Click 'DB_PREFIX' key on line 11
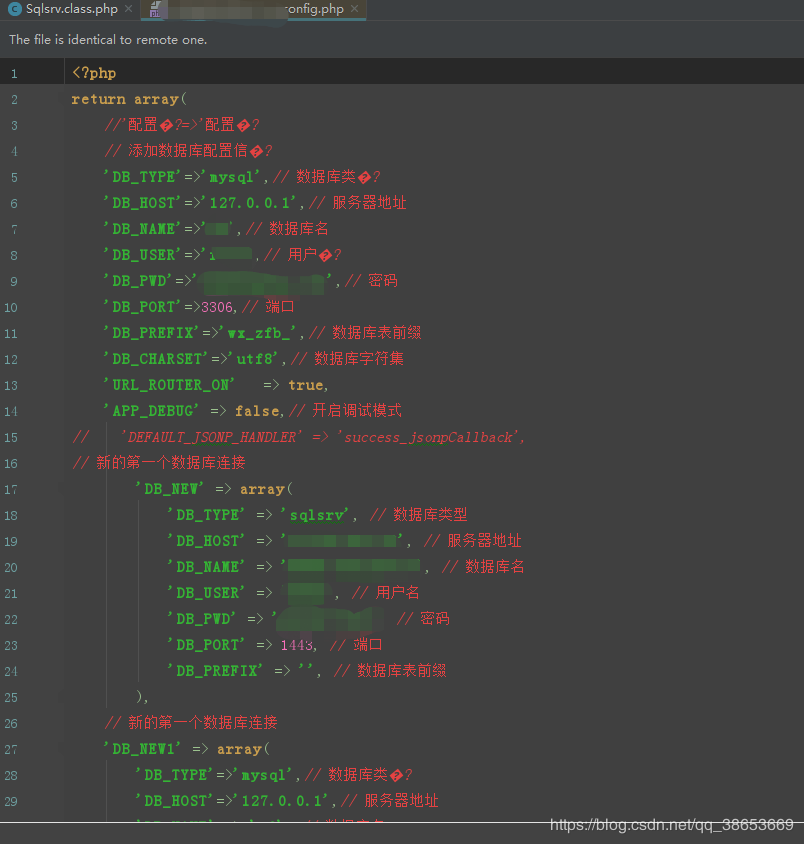The width and height of the screenshot is (804, 844). 151,333
